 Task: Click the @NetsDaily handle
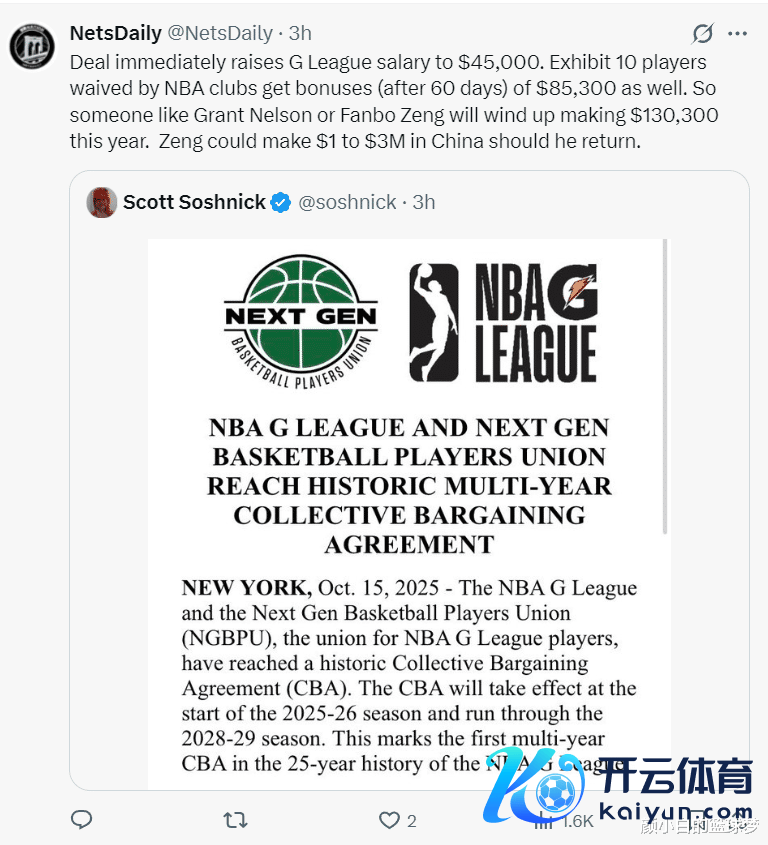(x=220, y=33)
